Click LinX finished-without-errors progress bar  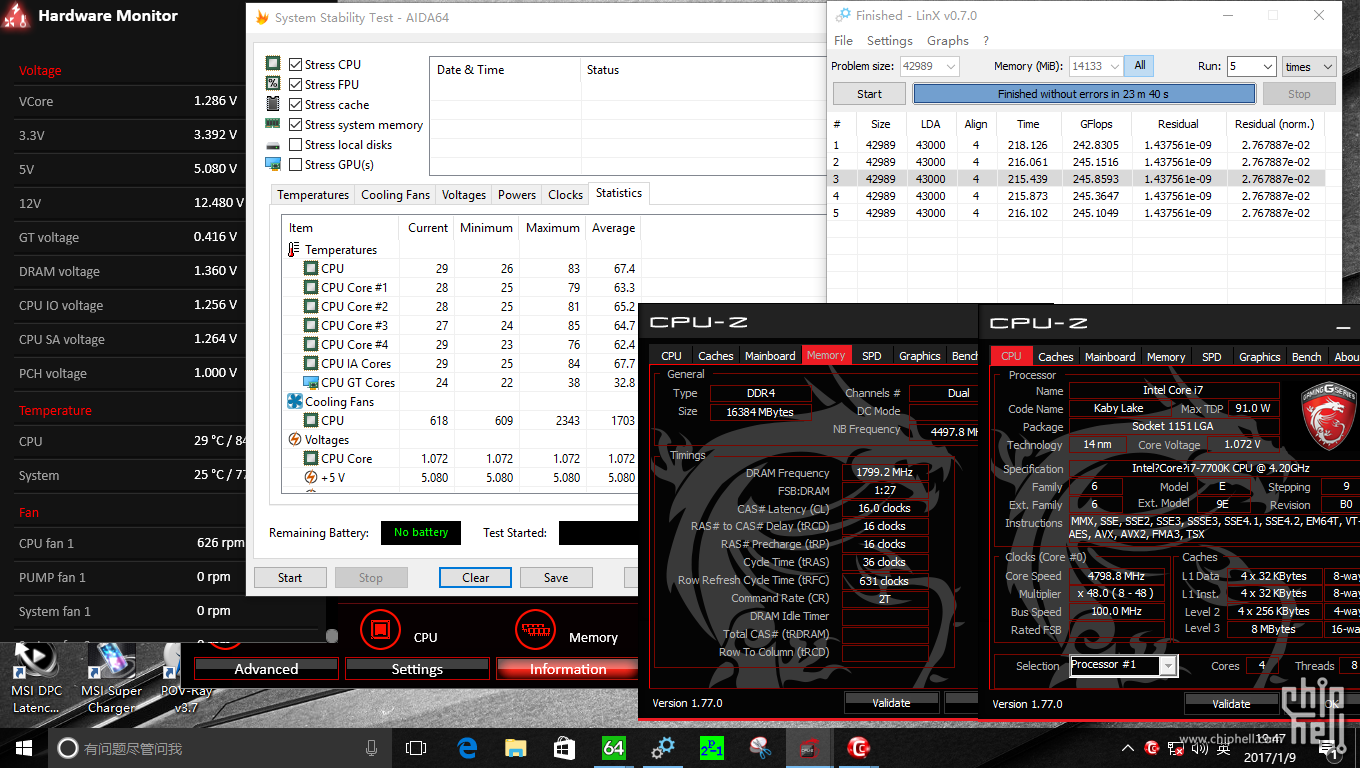1083,94
